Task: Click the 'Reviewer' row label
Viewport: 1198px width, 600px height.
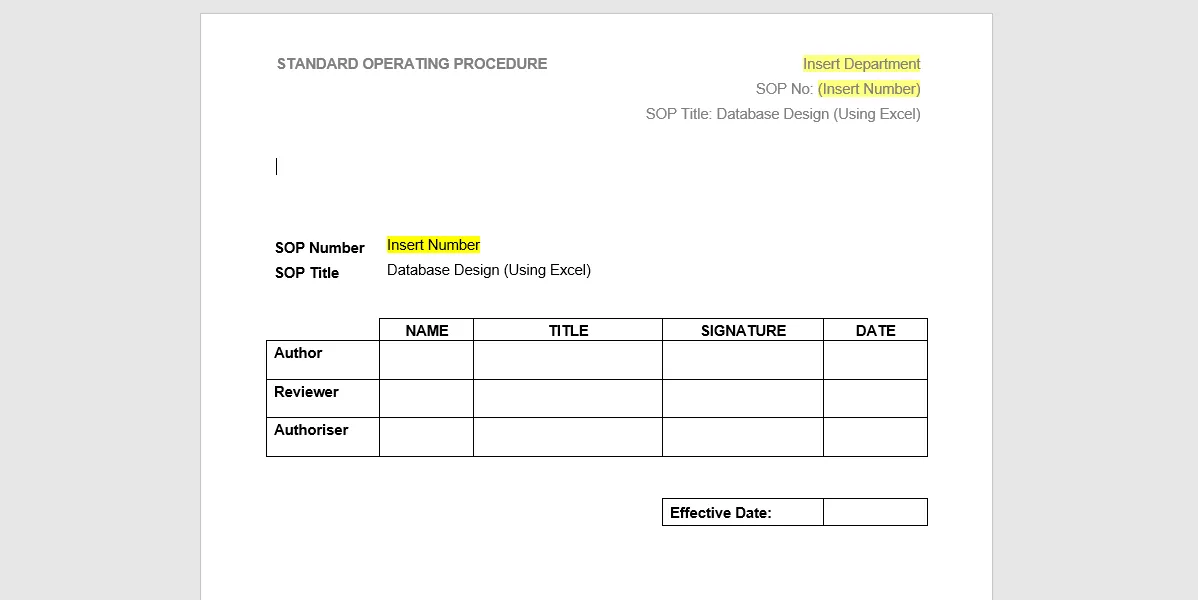Action: point(306,392)
